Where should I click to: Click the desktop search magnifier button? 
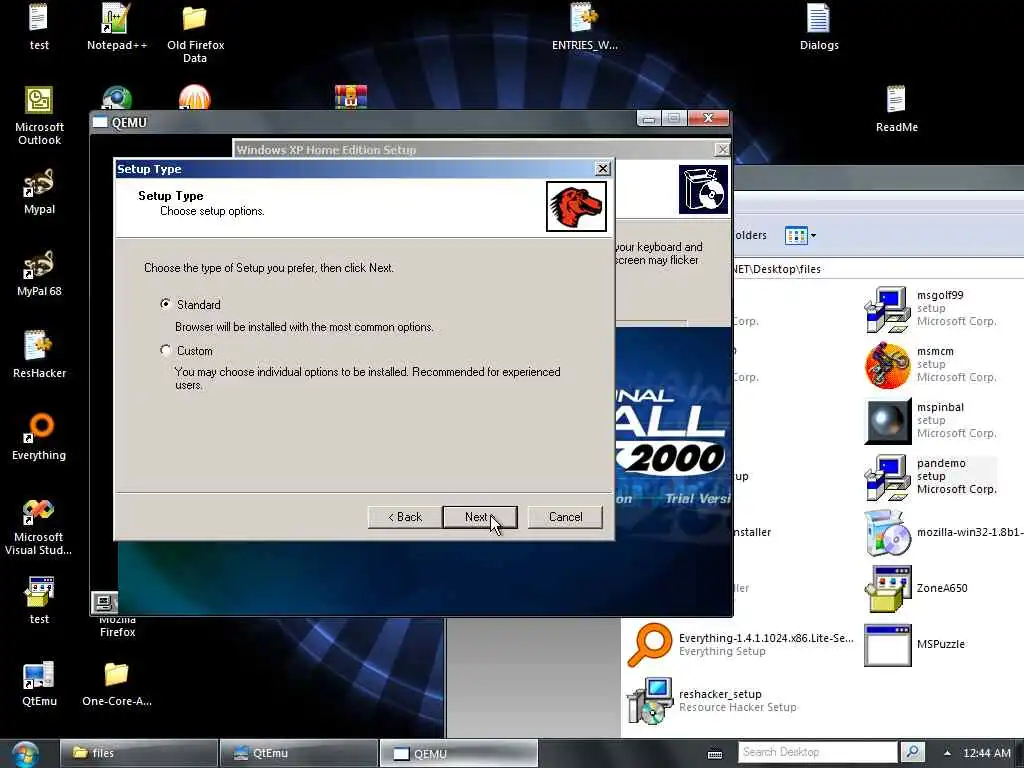(912, 752)
